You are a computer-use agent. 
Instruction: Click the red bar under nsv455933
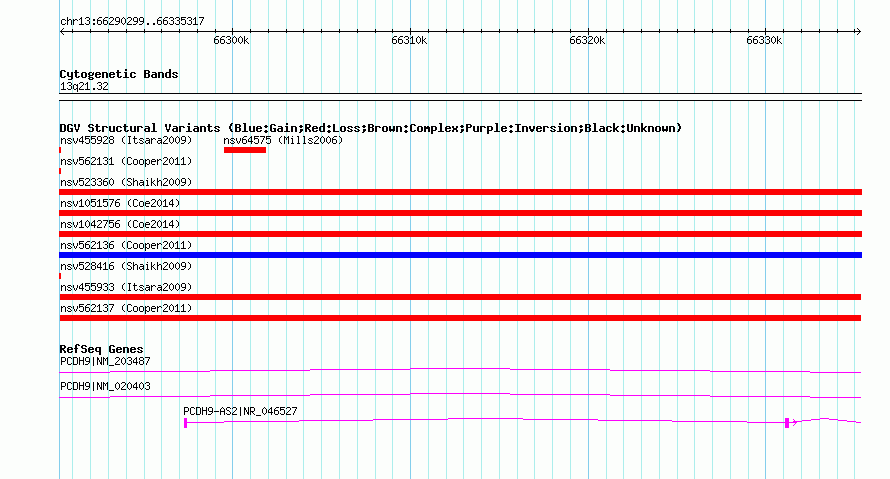(460, 297)
